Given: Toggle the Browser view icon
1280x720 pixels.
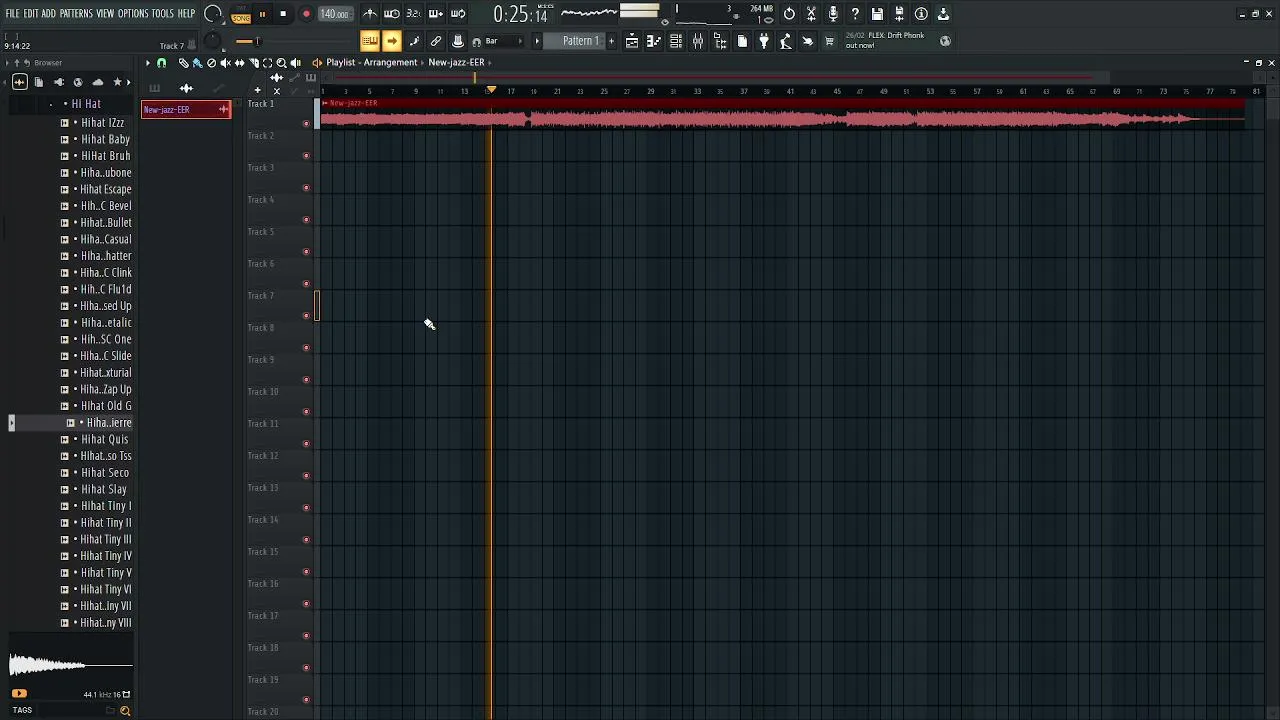Looking at the screenshot, I should [x=720, y=41].
